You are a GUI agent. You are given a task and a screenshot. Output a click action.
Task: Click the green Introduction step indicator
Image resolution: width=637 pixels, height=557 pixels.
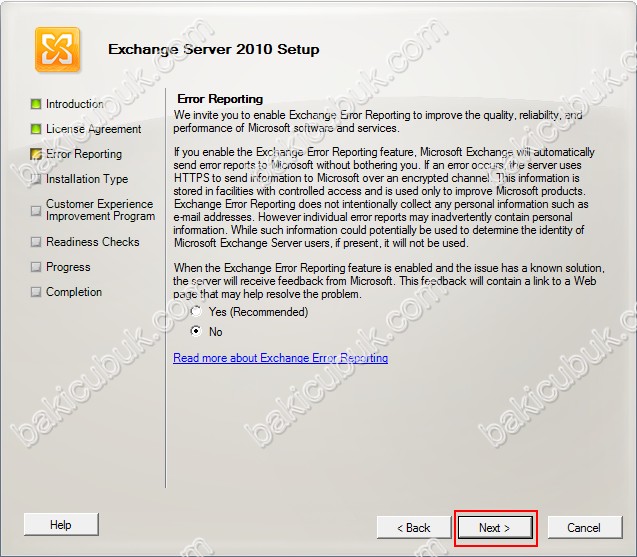(36, 104)
